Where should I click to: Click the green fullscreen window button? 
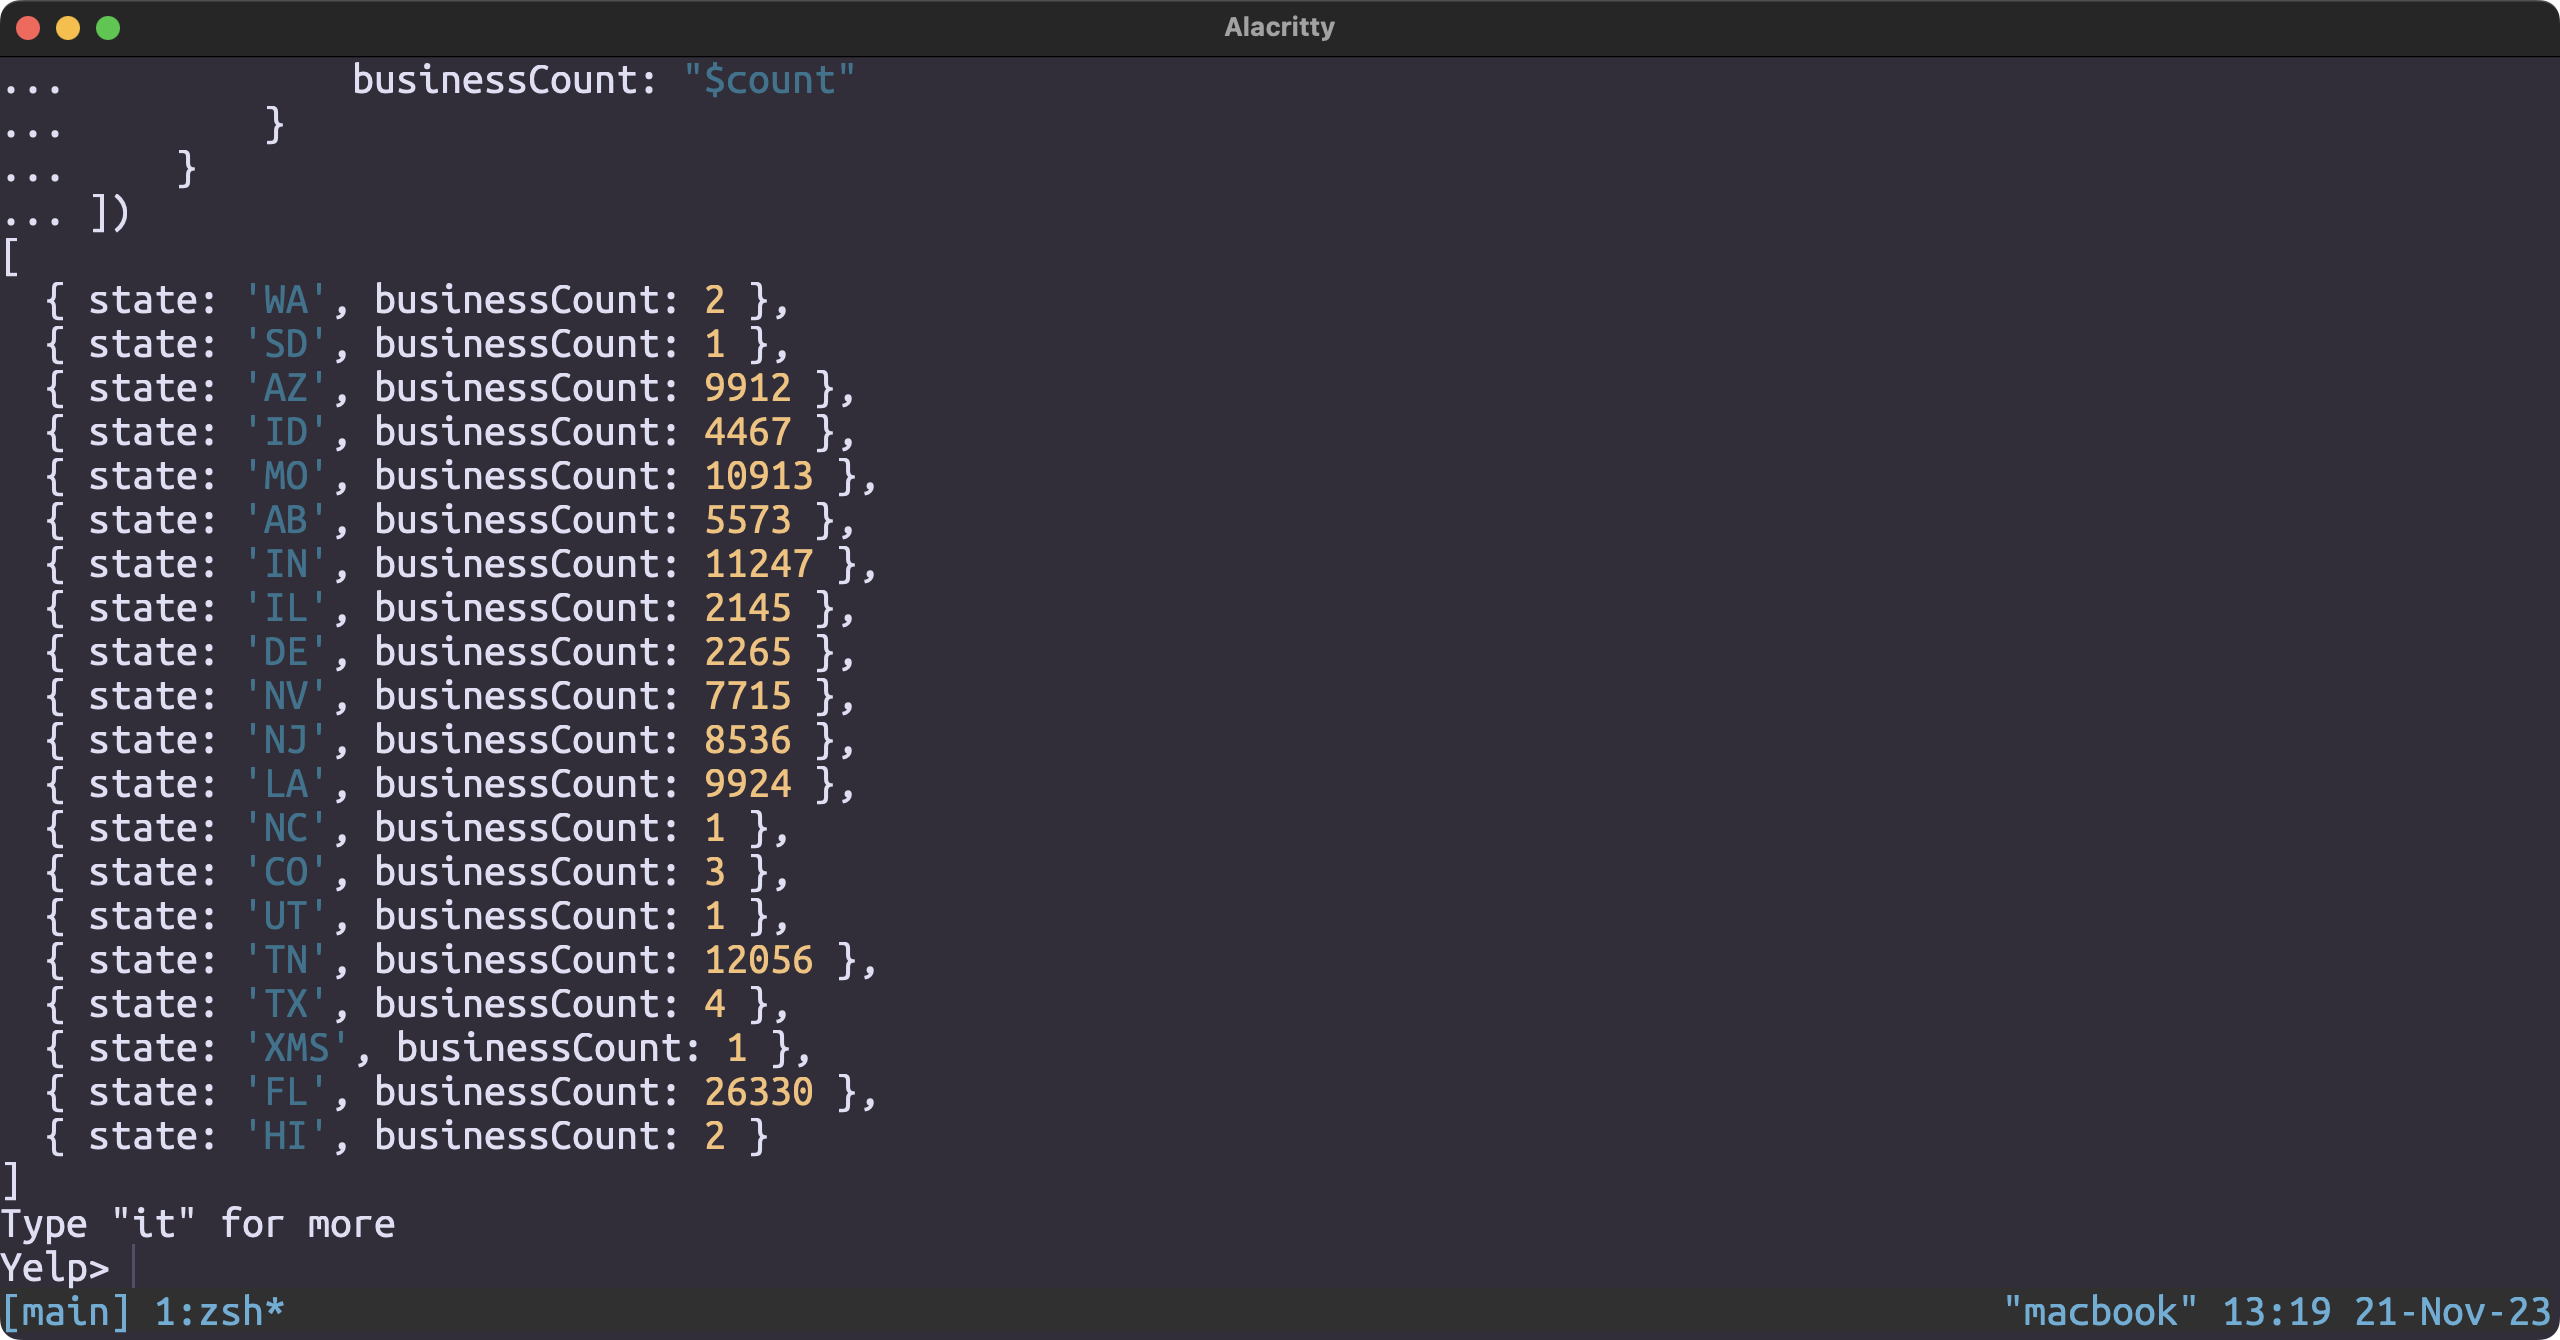108,28
